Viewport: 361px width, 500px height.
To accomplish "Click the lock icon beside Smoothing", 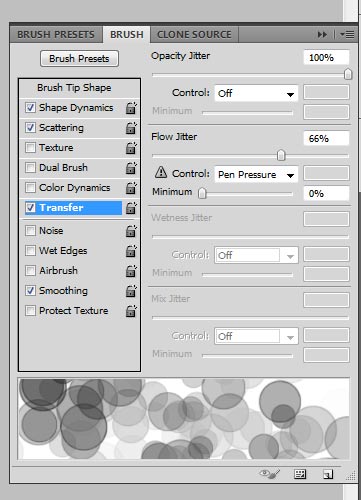I will [131, 291].
